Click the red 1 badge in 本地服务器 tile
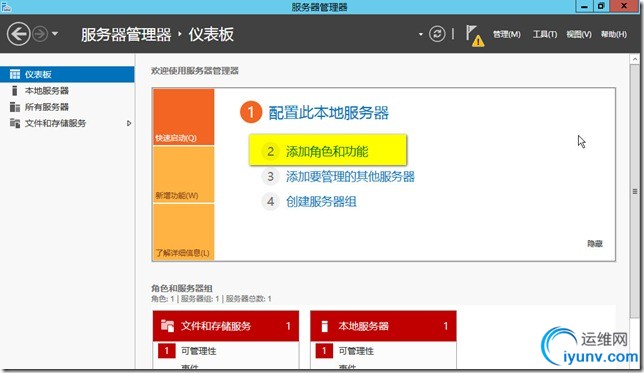The width and height of the screenshot is (644, 373). pyautogui.click(x=324, y=351)
